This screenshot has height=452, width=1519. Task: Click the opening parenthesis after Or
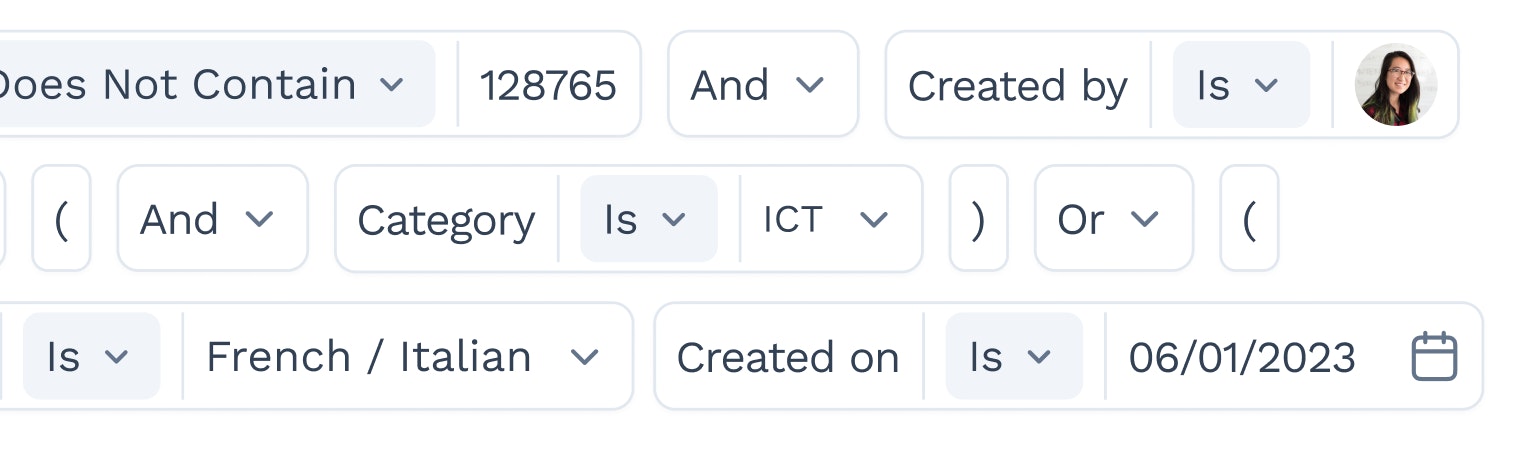tap(1249, 219)
